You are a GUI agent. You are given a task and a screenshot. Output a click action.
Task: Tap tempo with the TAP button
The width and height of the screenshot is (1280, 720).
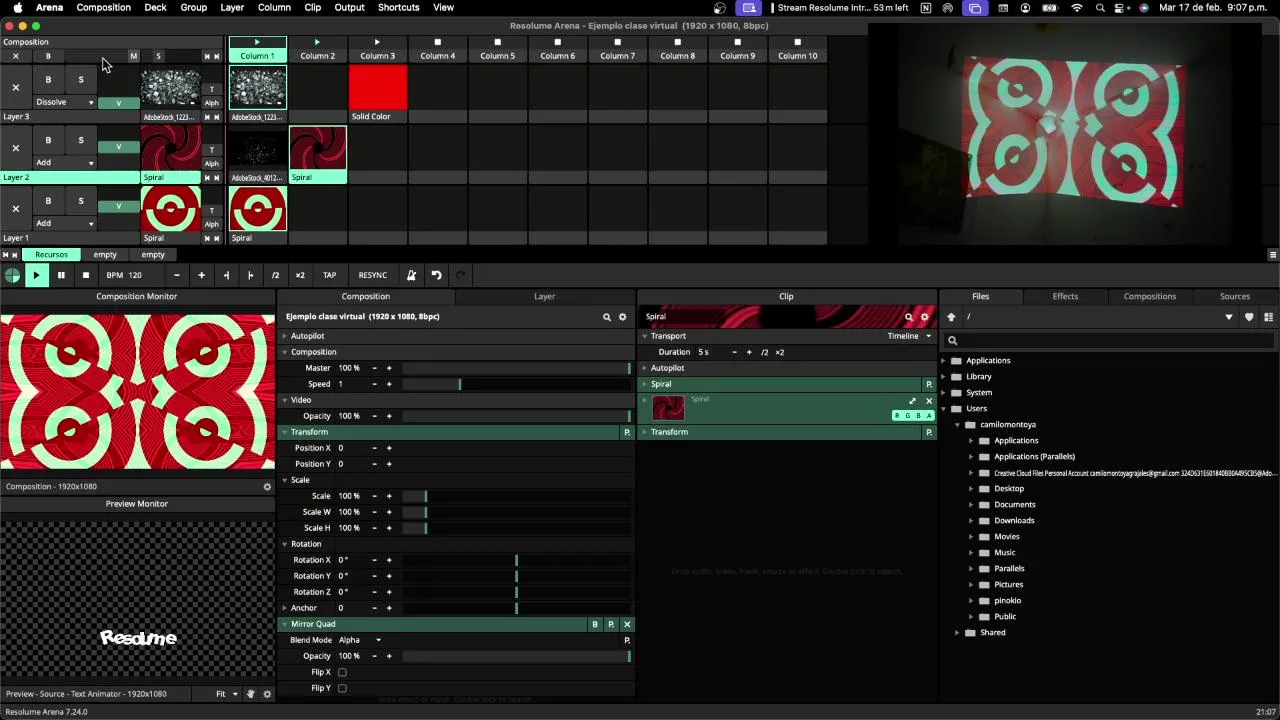[329, 275]
